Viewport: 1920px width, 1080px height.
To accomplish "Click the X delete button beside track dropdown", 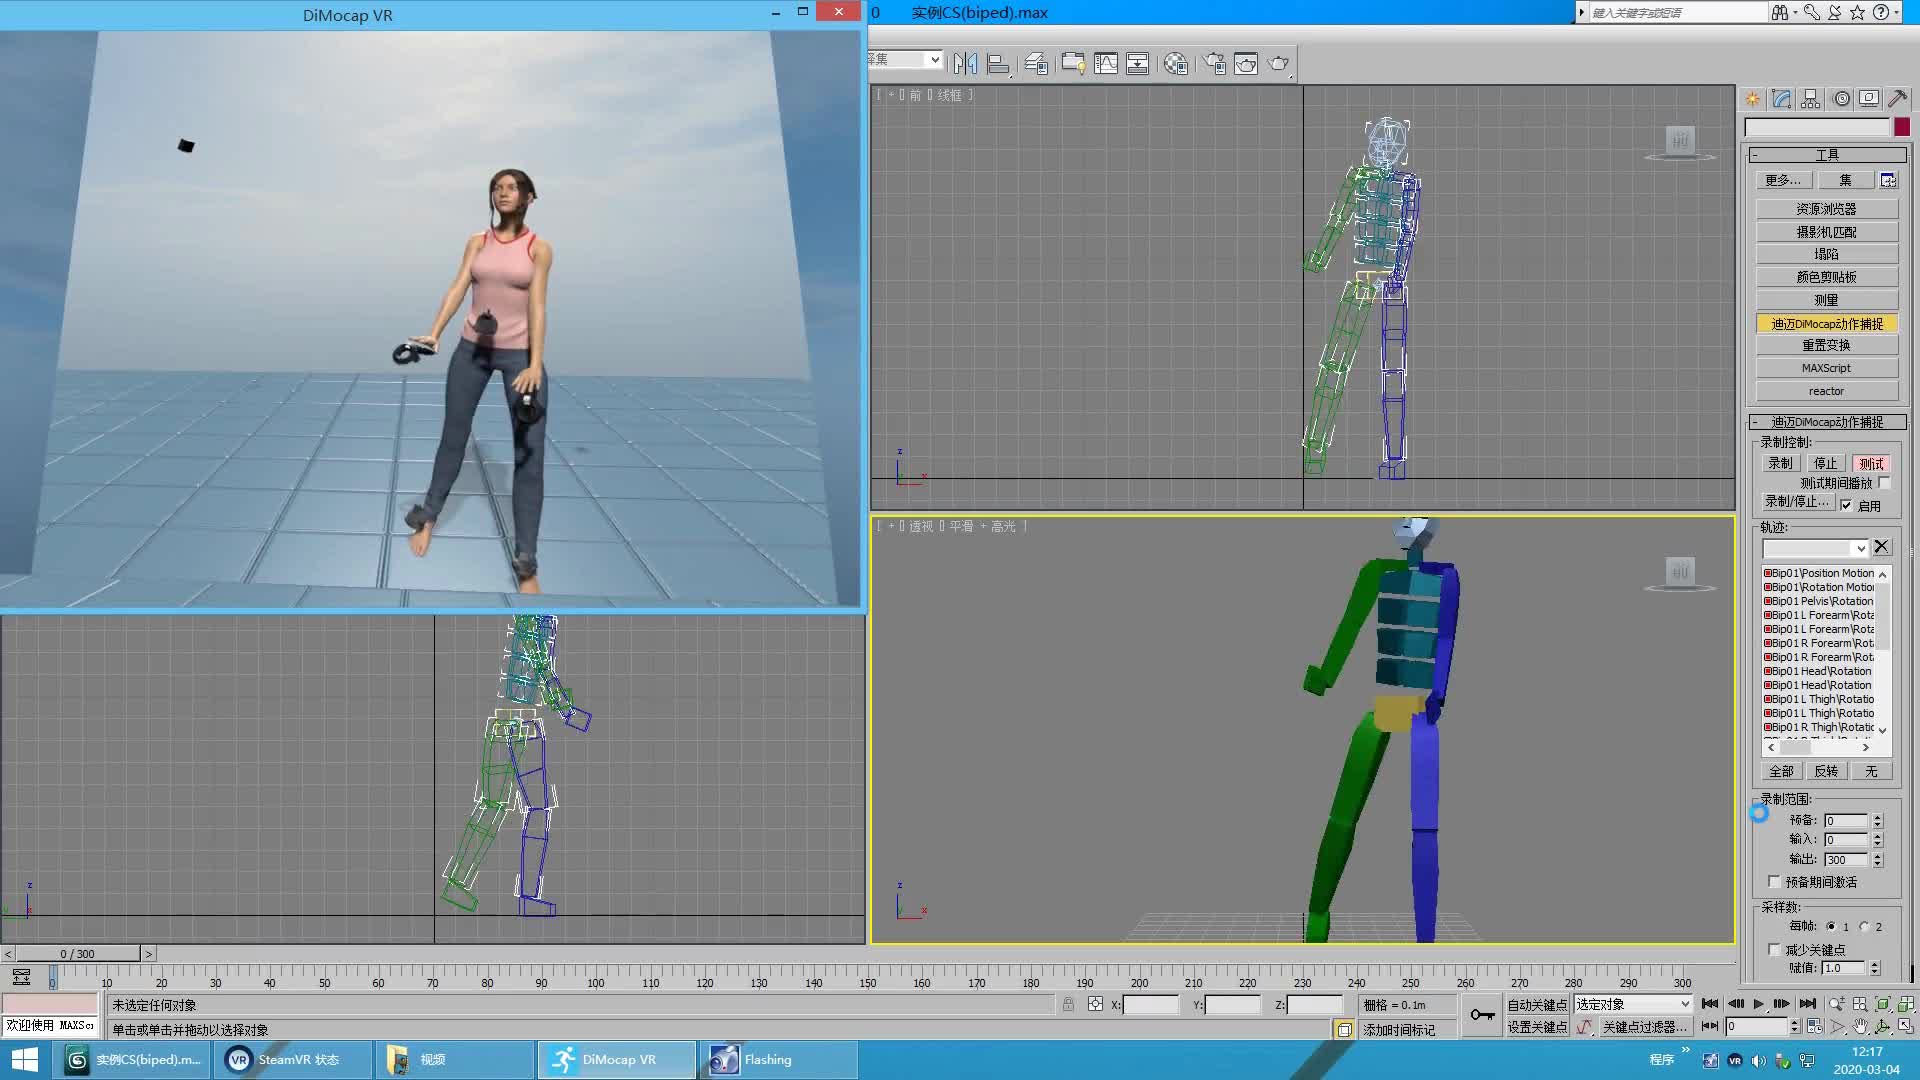I will (x=1881, y=547).
